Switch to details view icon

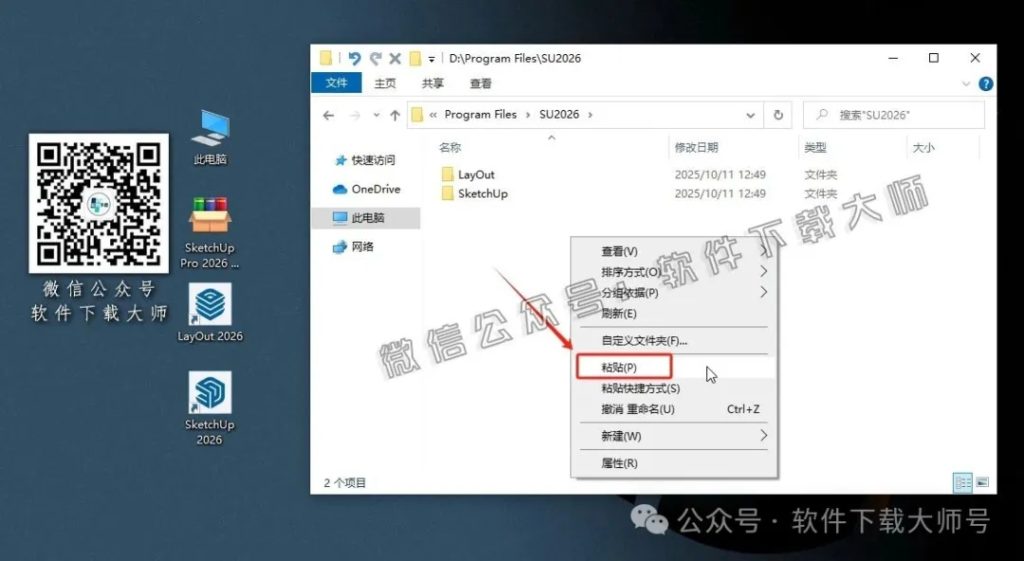pos(963,483)
